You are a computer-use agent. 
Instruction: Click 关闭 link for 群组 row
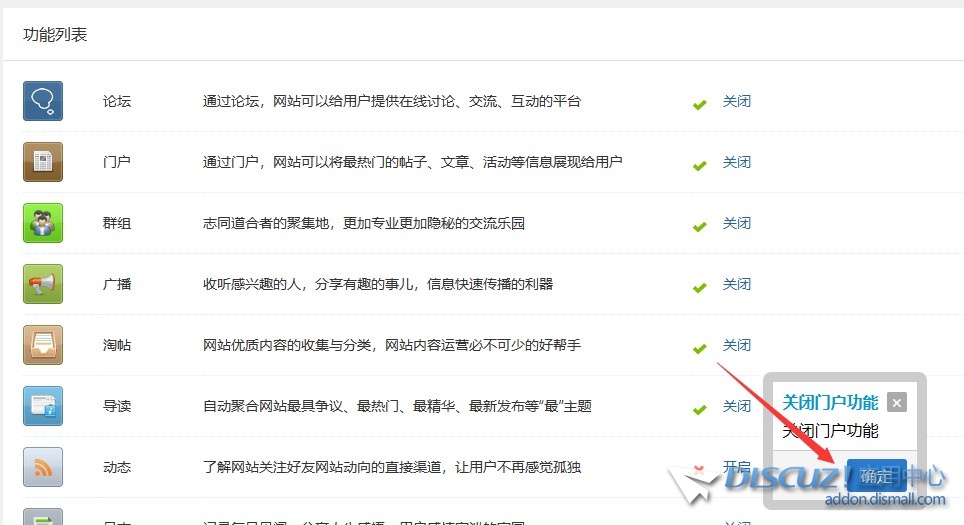click(x=737, y=223)
